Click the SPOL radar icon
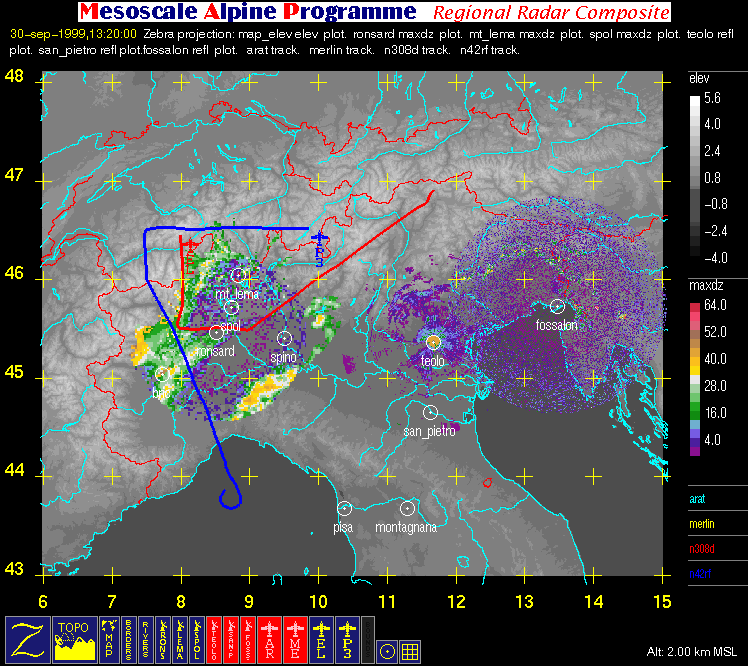The height and width of the screenshot is (666, 748). coord(201,639)
